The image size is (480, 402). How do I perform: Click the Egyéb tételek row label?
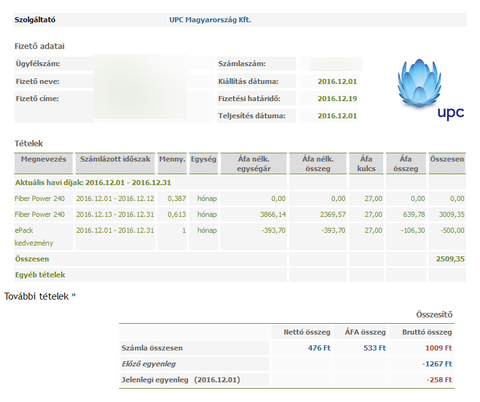coord(40,275)
